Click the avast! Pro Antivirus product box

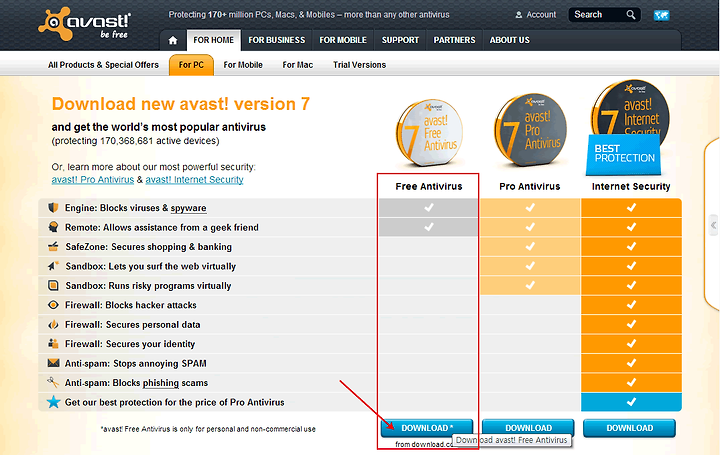coord(530,130)
